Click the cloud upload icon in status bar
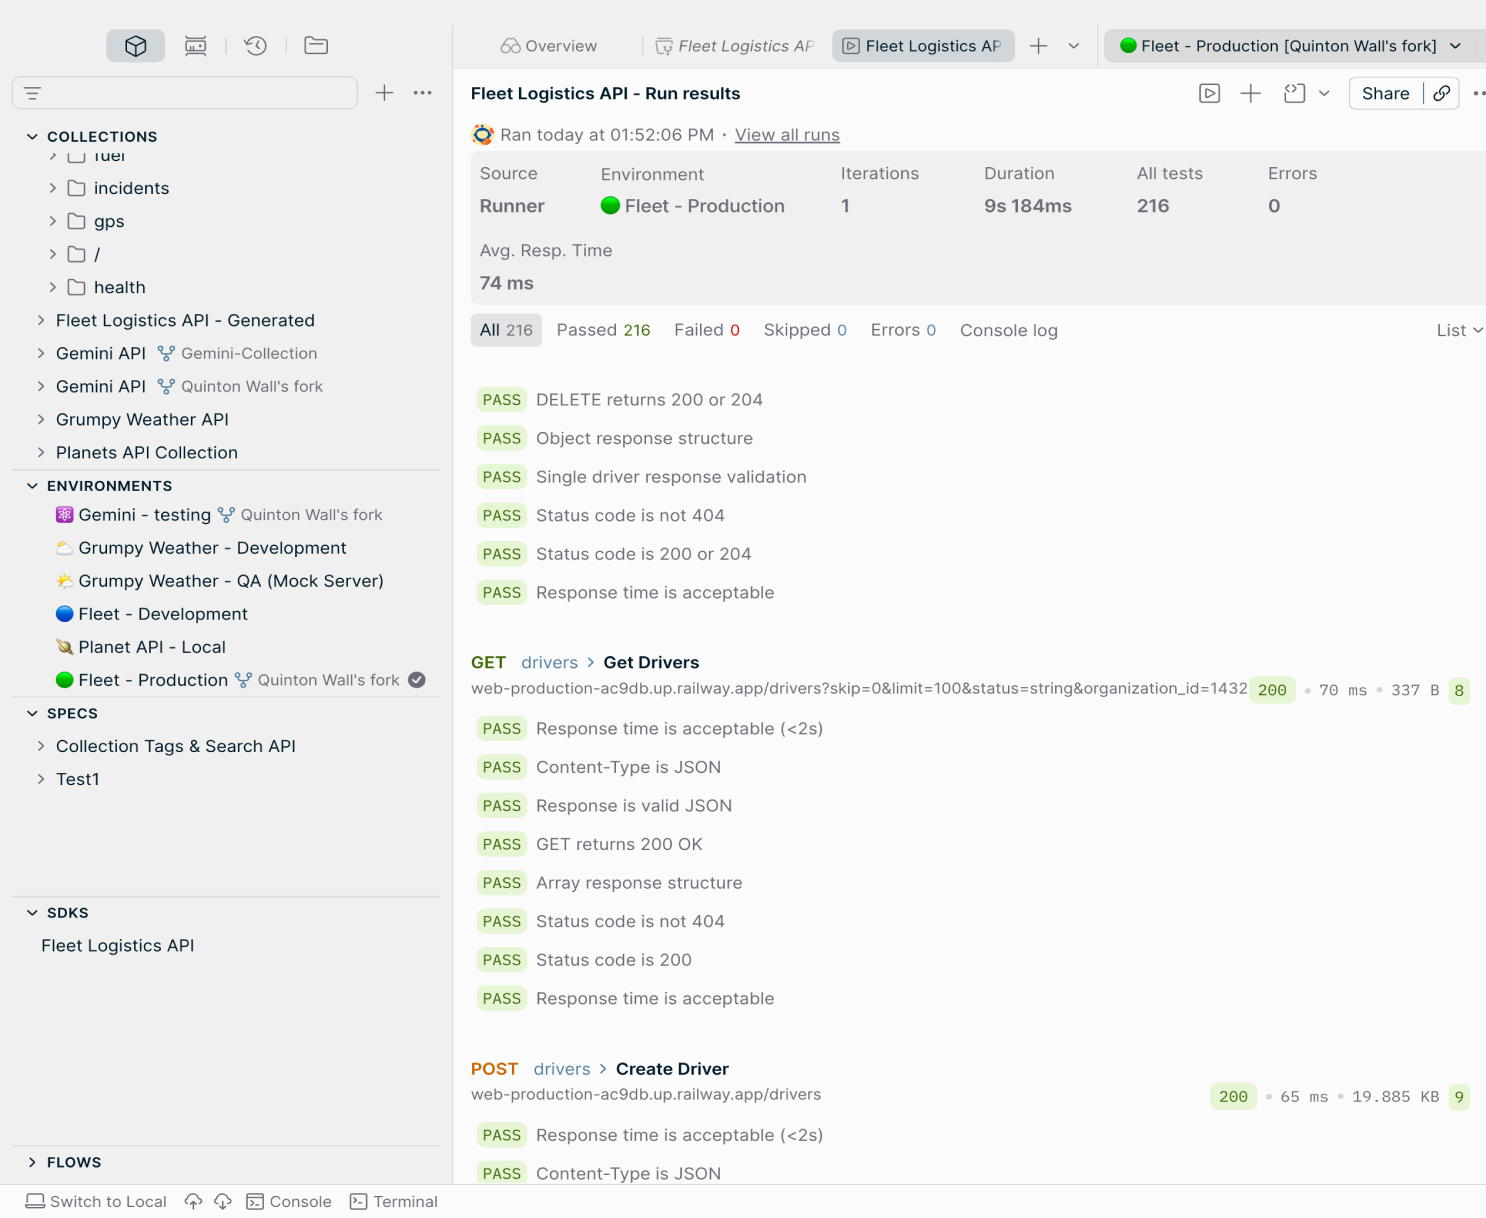Viewport: 1486px width, 1218px height. pos(194,1201)
